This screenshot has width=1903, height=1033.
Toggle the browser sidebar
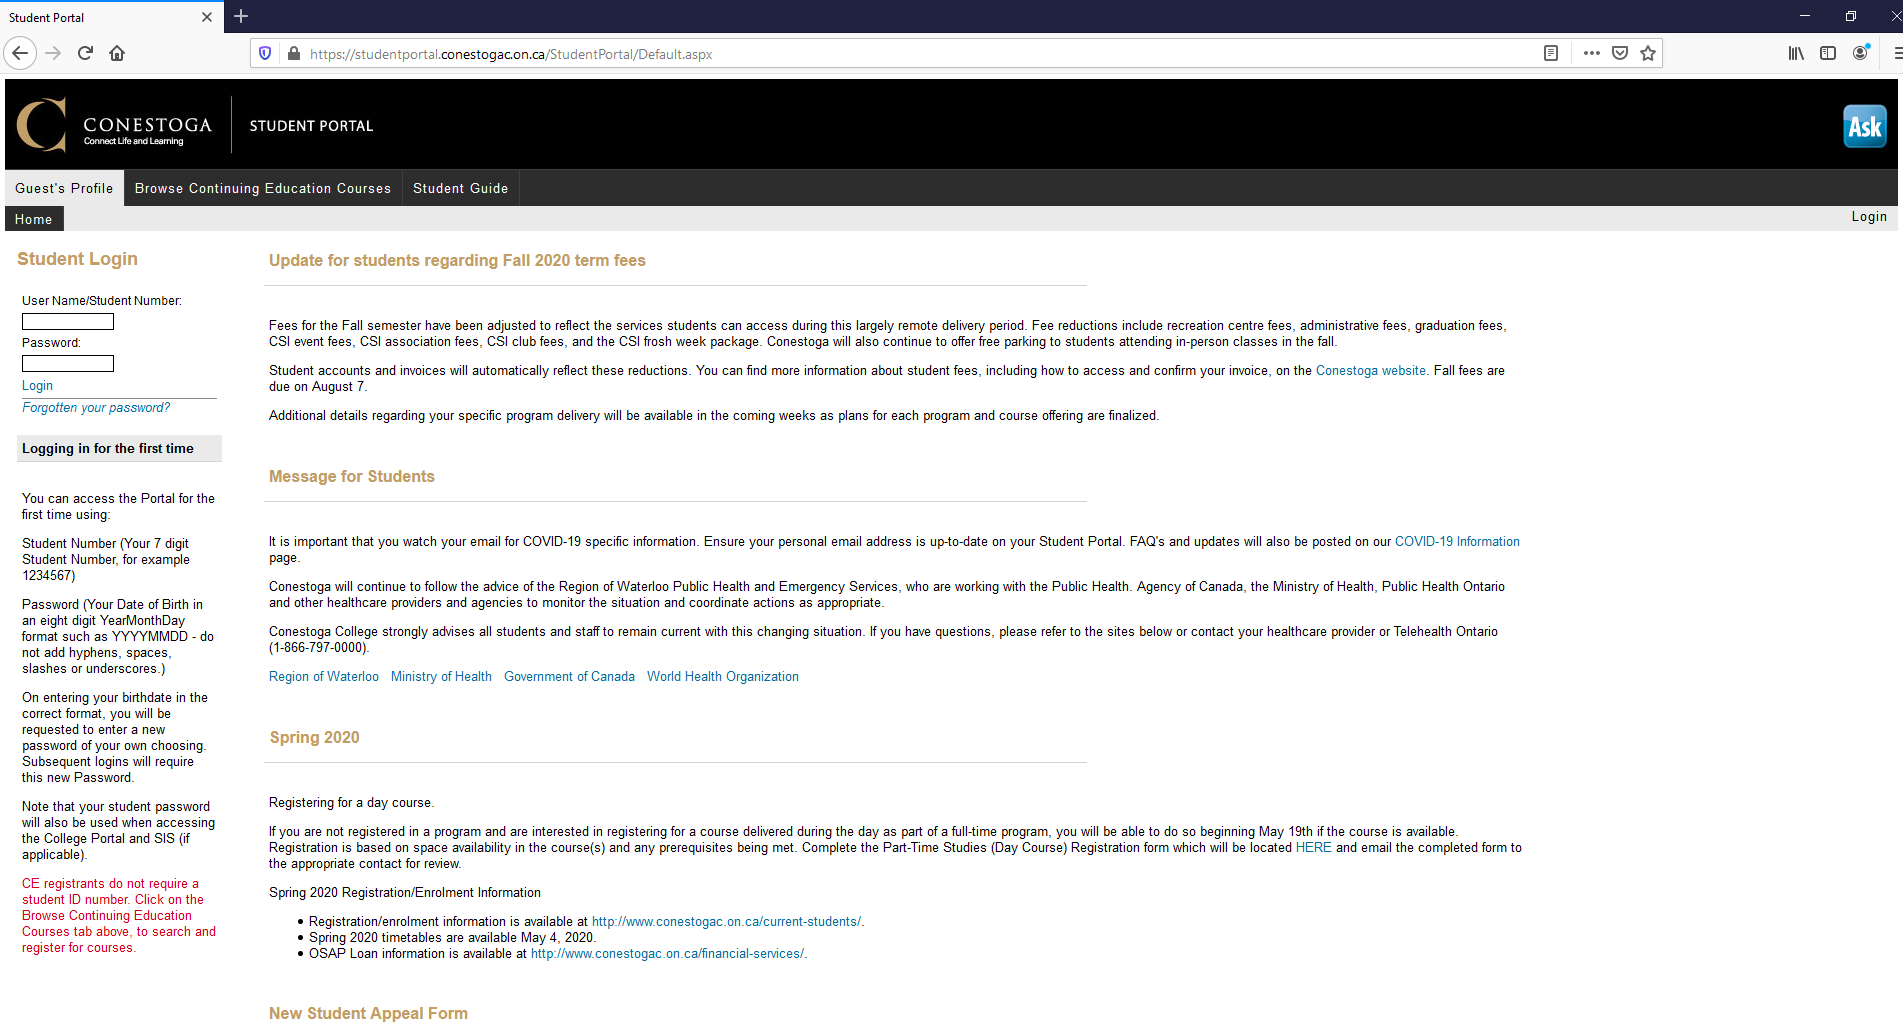point(1828,53)
